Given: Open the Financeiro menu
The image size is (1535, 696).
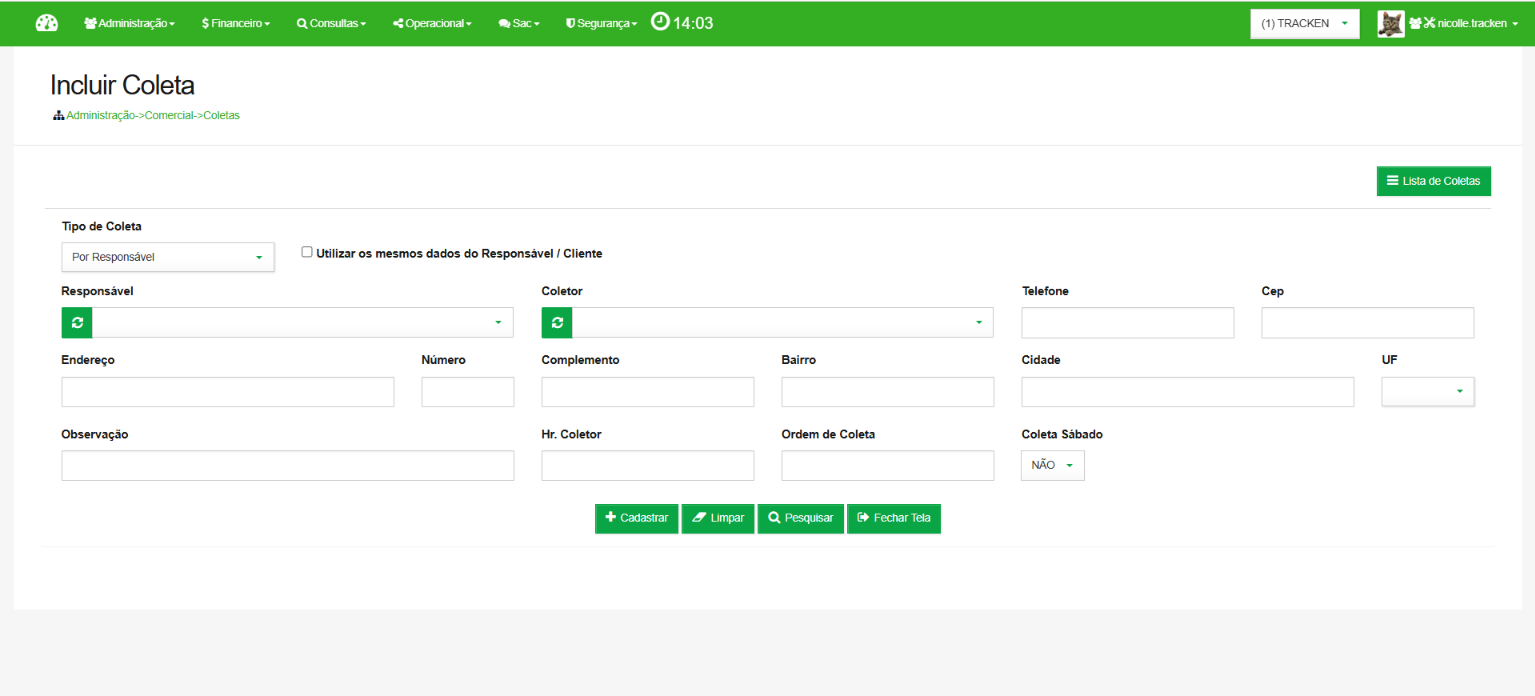Looking at the screenshot, I should click(x=236, y=23).
